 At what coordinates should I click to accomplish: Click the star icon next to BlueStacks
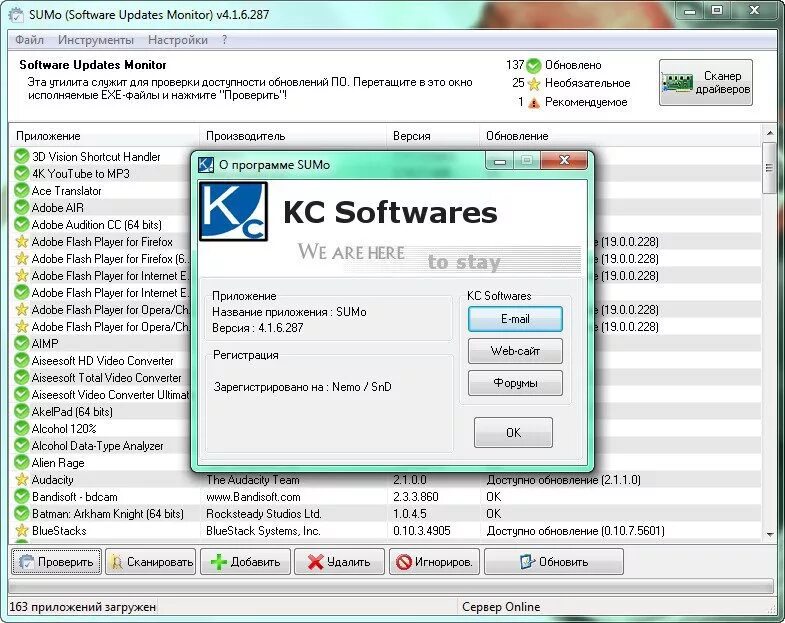click(22, 530)
